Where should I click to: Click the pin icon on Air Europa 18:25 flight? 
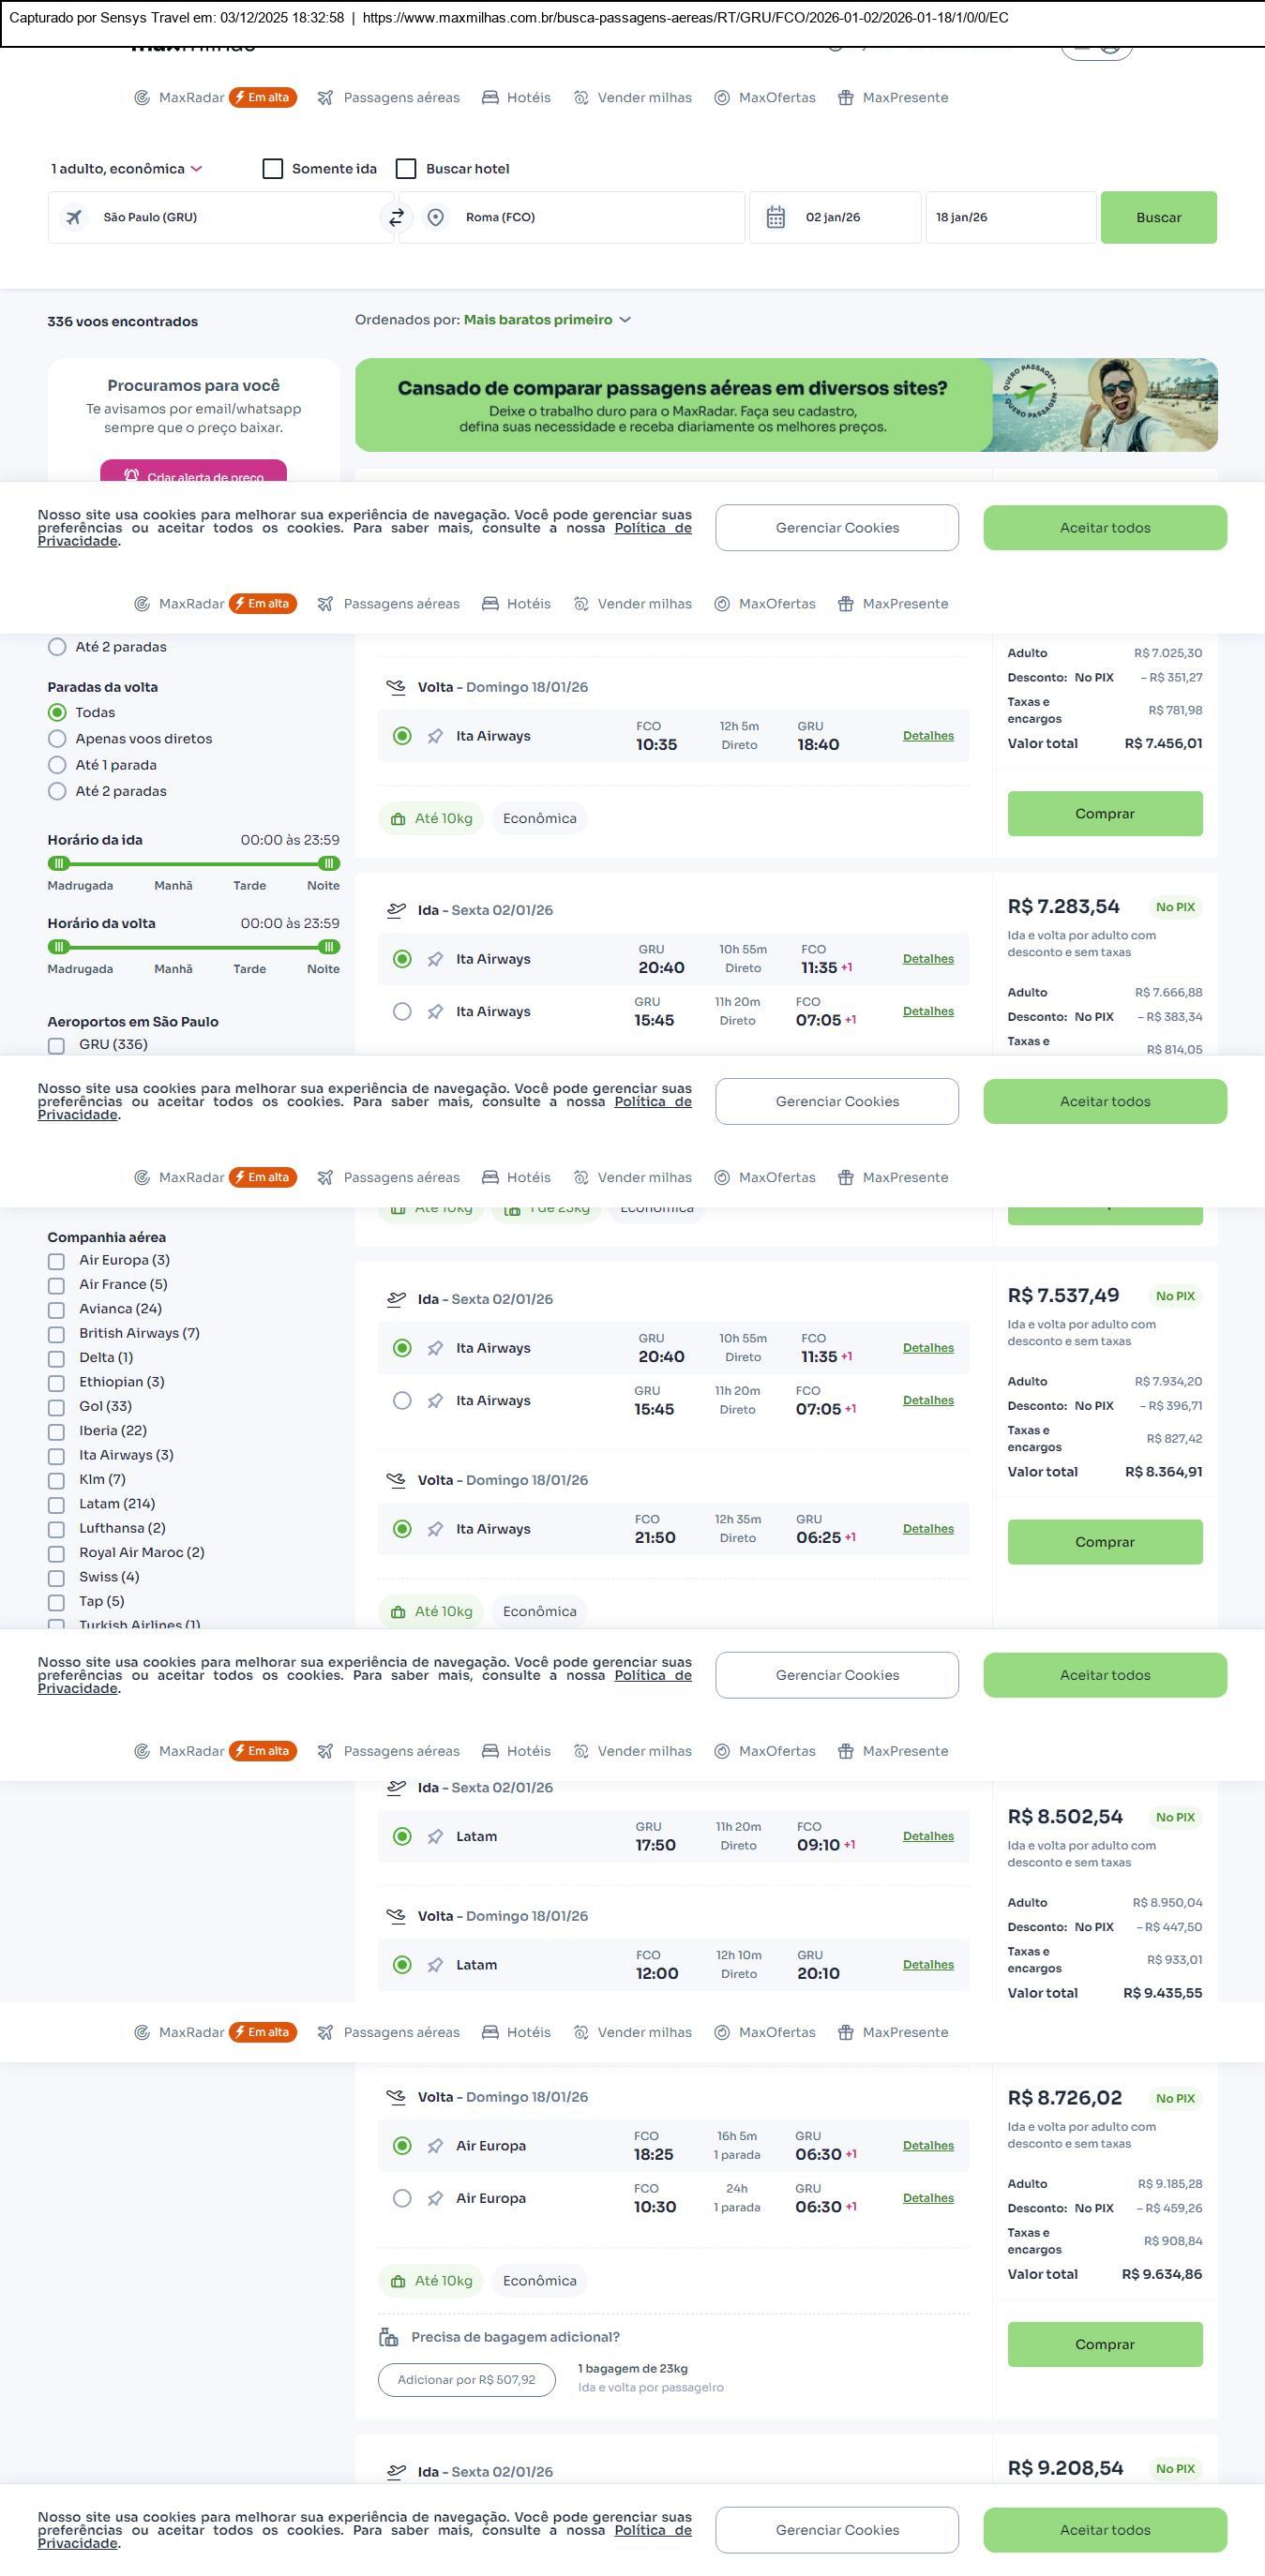[435, 2145]
